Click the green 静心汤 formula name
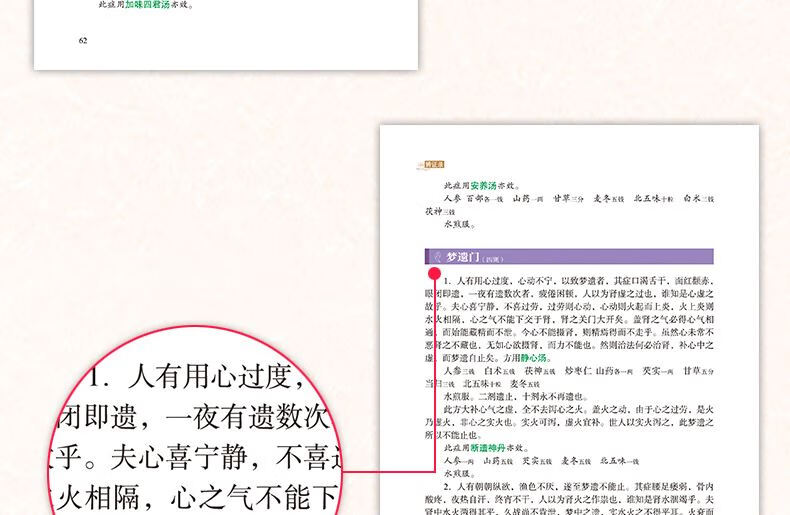790x515 pixels. (x=534, y=357)
